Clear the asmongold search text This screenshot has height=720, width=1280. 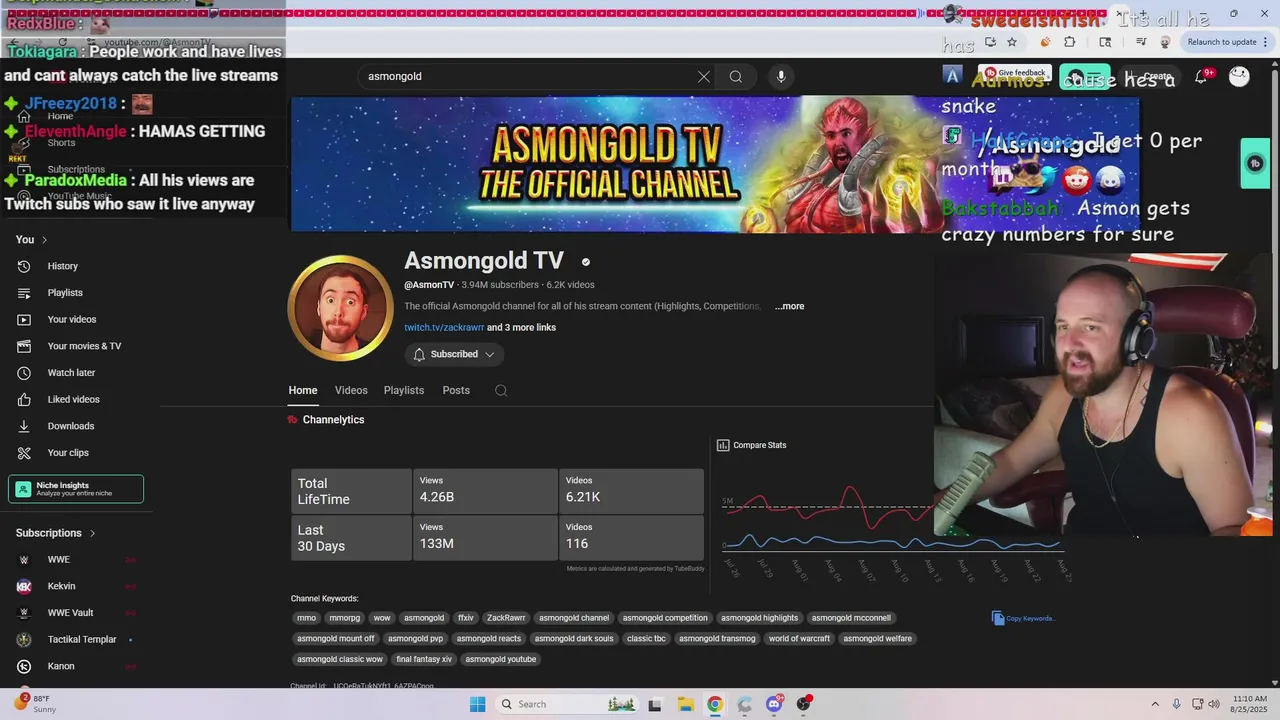[704, 76]
